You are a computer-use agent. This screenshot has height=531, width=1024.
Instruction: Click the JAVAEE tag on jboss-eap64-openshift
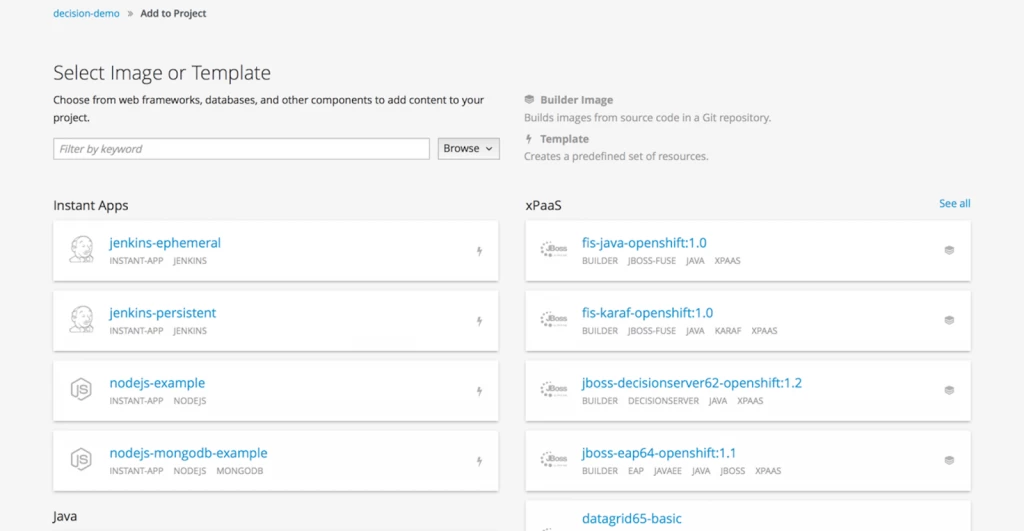667,470
